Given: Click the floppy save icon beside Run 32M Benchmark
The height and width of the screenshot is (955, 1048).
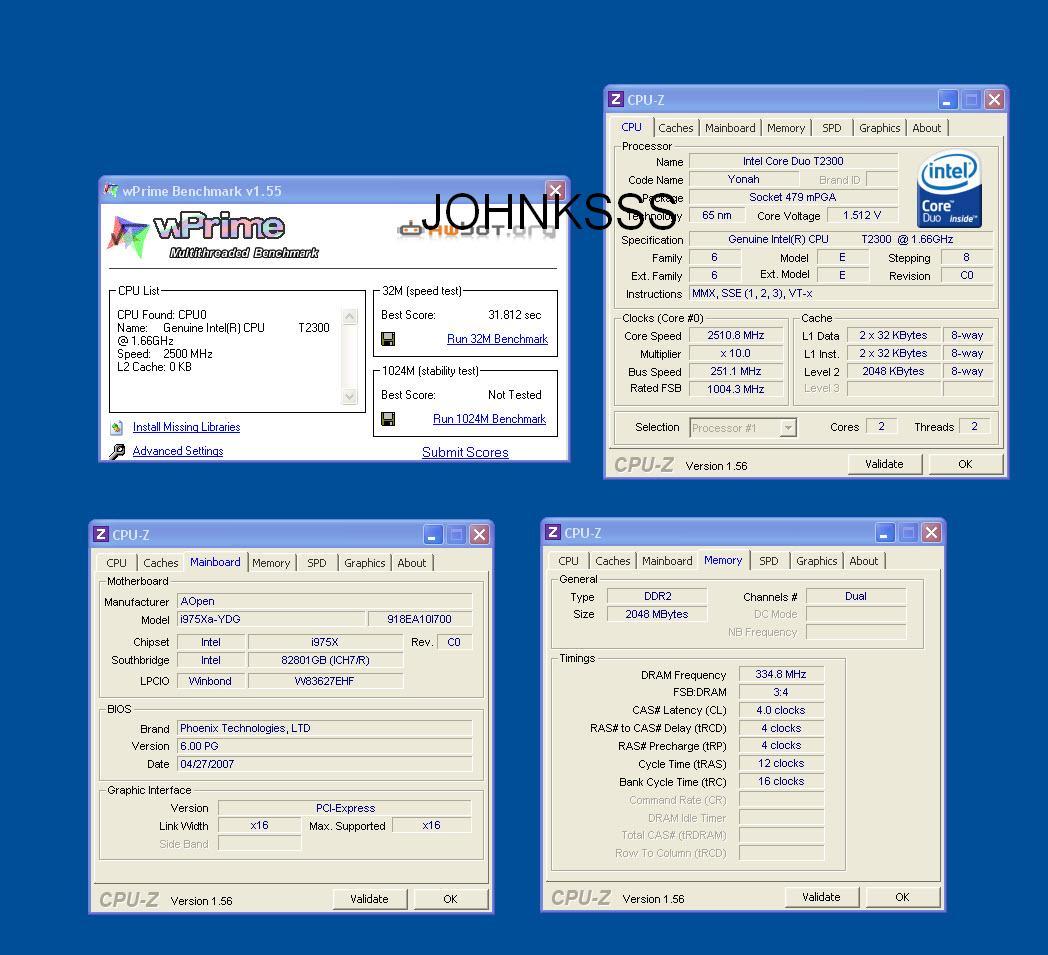Looking at the screenshot, I should point(388,339).
